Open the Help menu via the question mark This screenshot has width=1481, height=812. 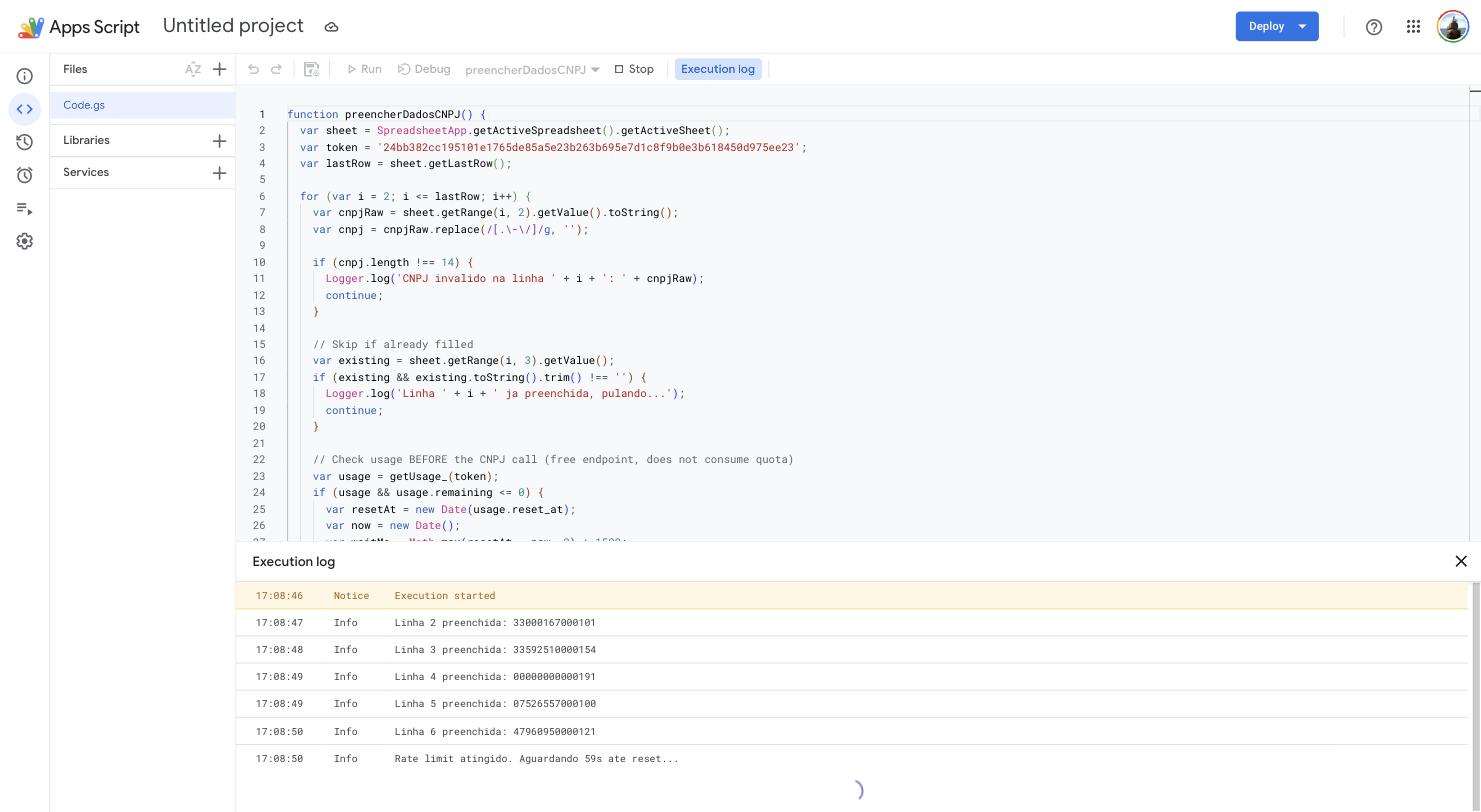(x=1374, y=27)
